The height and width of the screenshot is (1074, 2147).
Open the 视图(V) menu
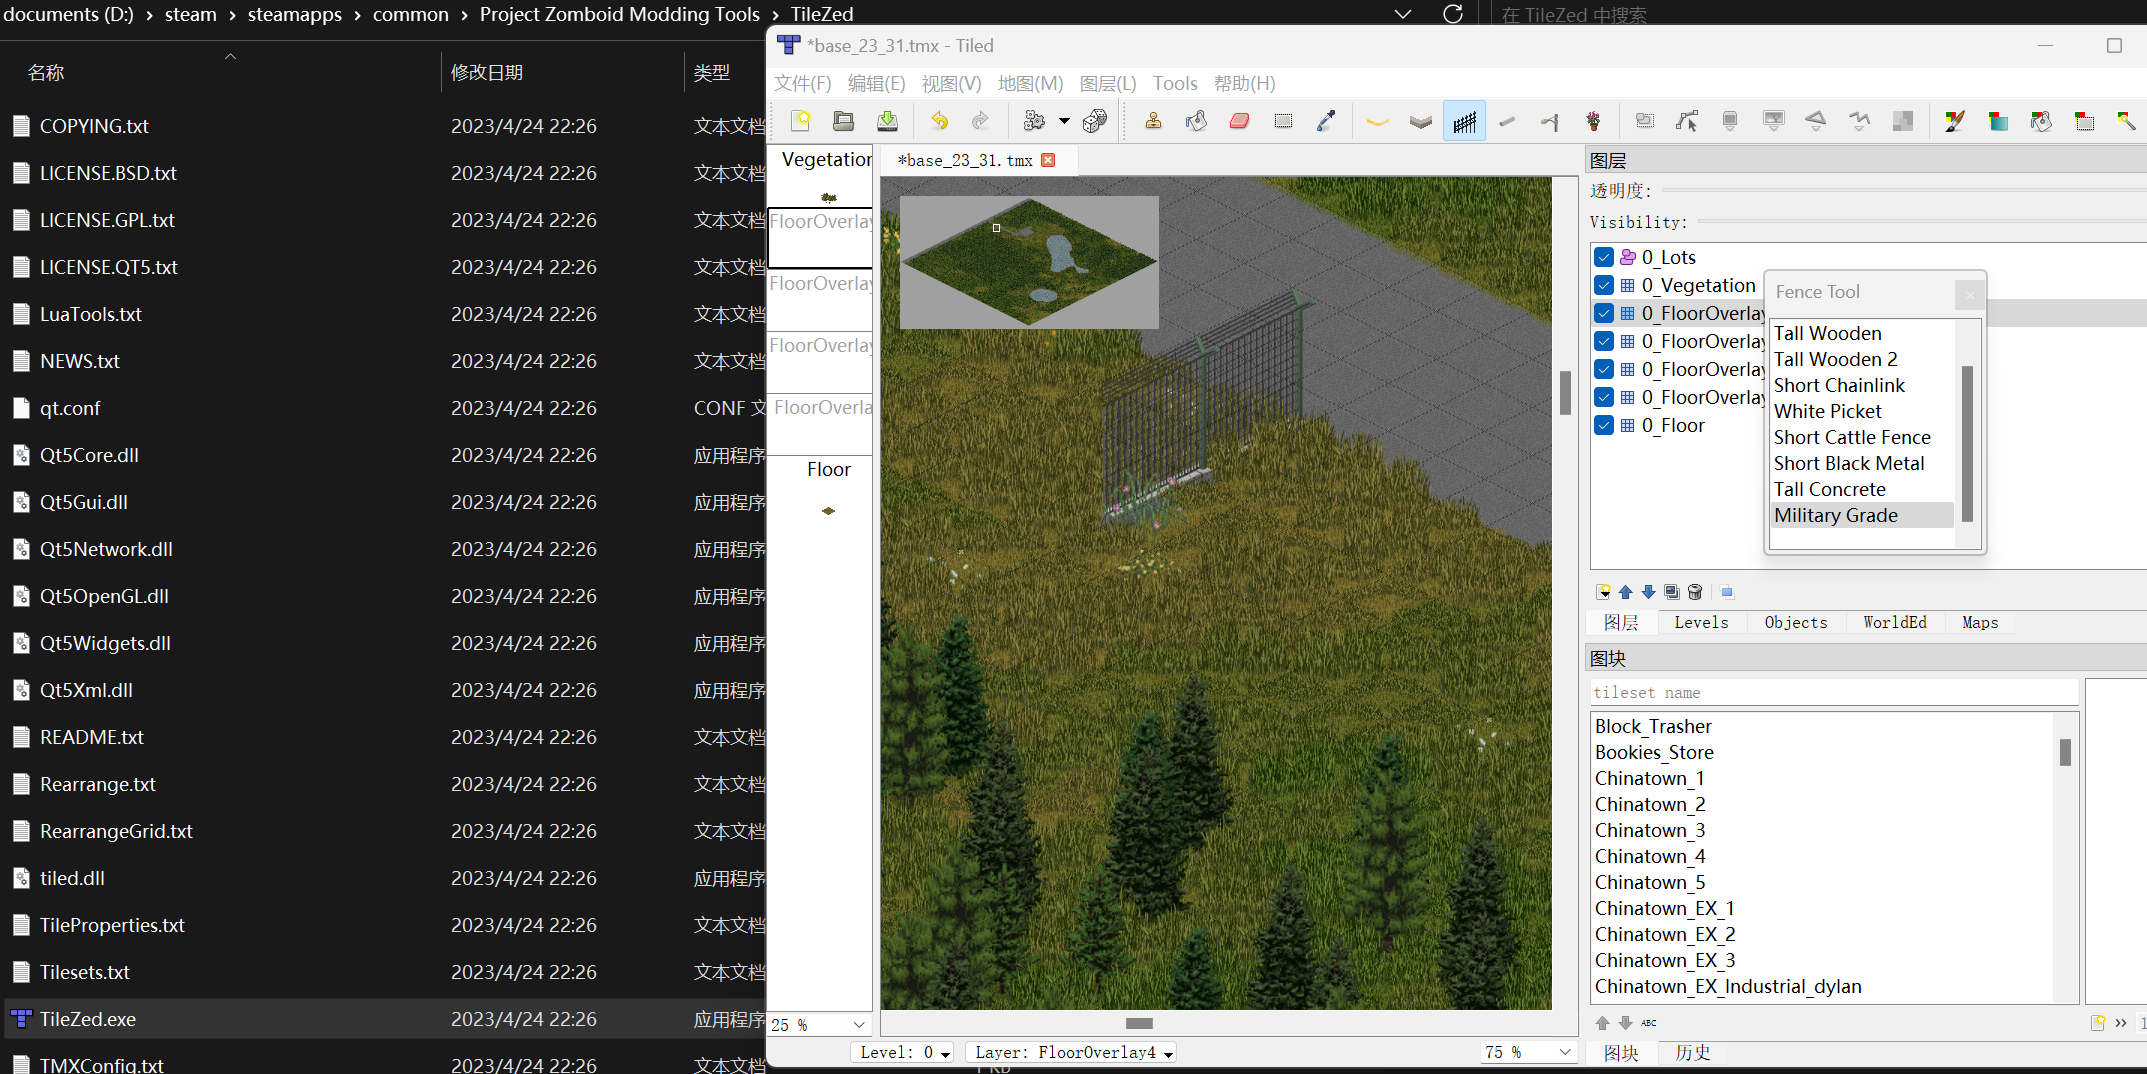pos(951,83)
